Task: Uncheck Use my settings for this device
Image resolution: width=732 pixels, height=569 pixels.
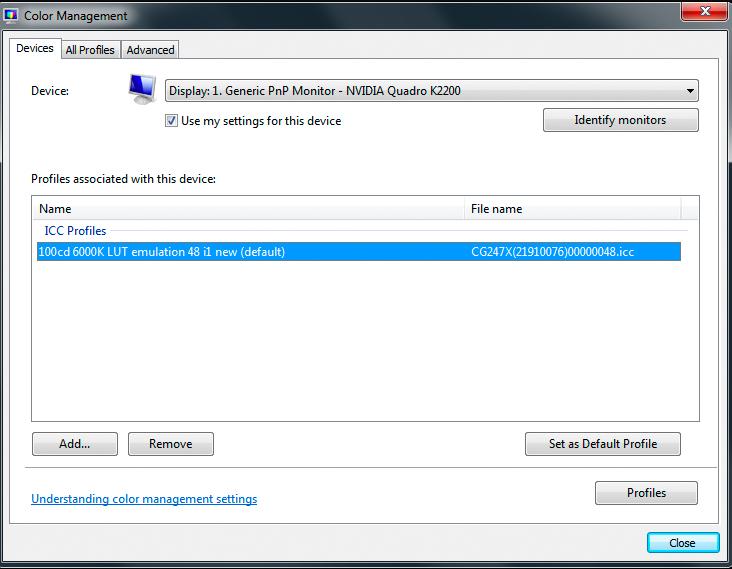Action: [171, 121]
